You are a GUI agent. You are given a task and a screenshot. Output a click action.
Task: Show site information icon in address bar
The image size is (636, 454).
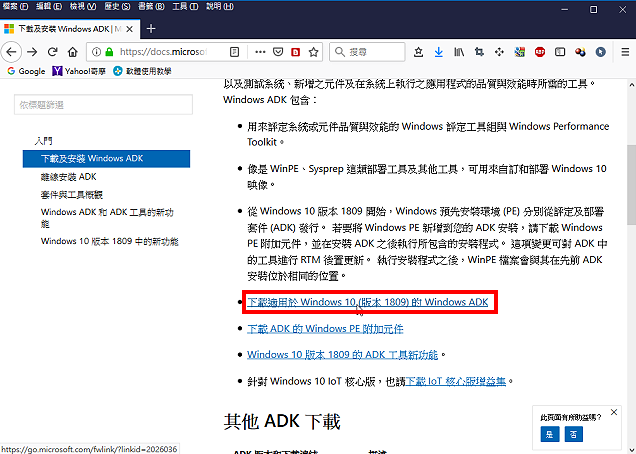click(96, 52)
